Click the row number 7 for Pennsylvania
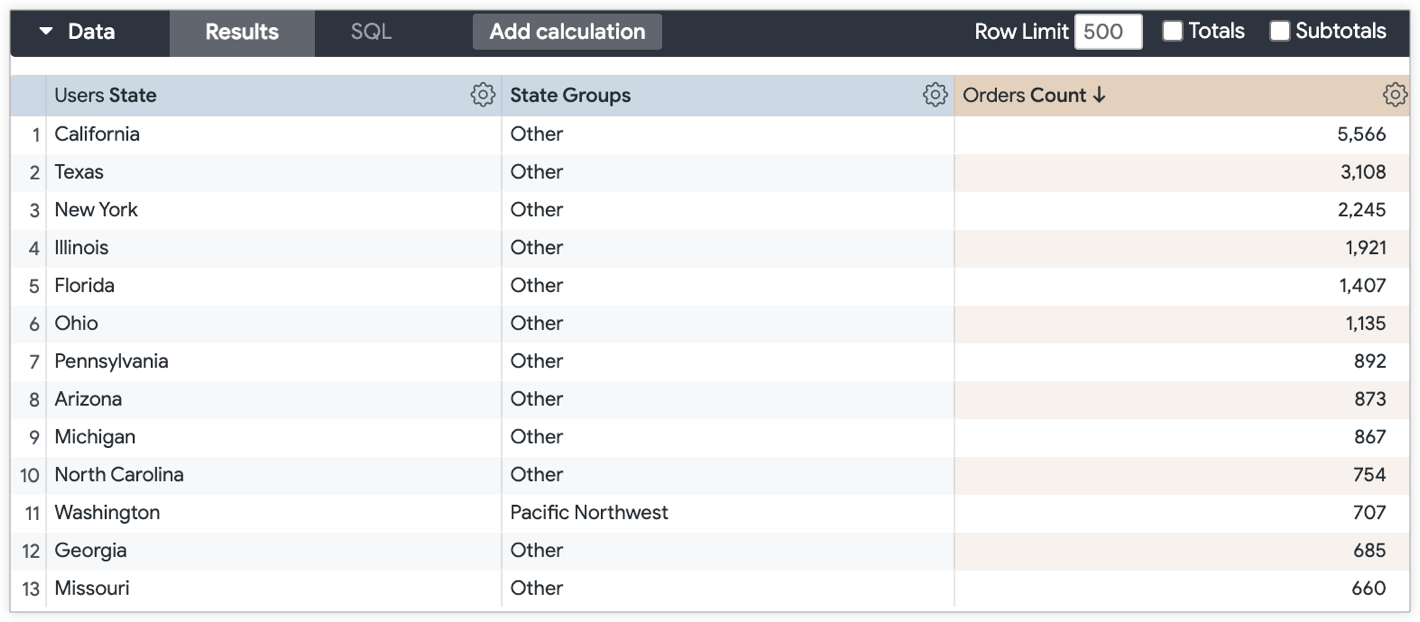 click(34, 361)
